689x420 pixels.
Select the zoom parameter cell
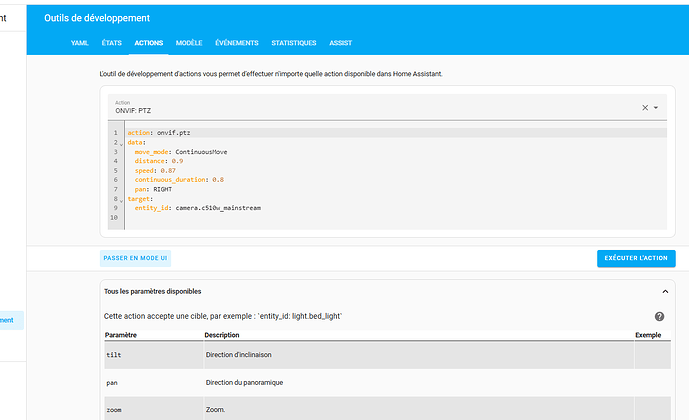click(x=154, y=409)
